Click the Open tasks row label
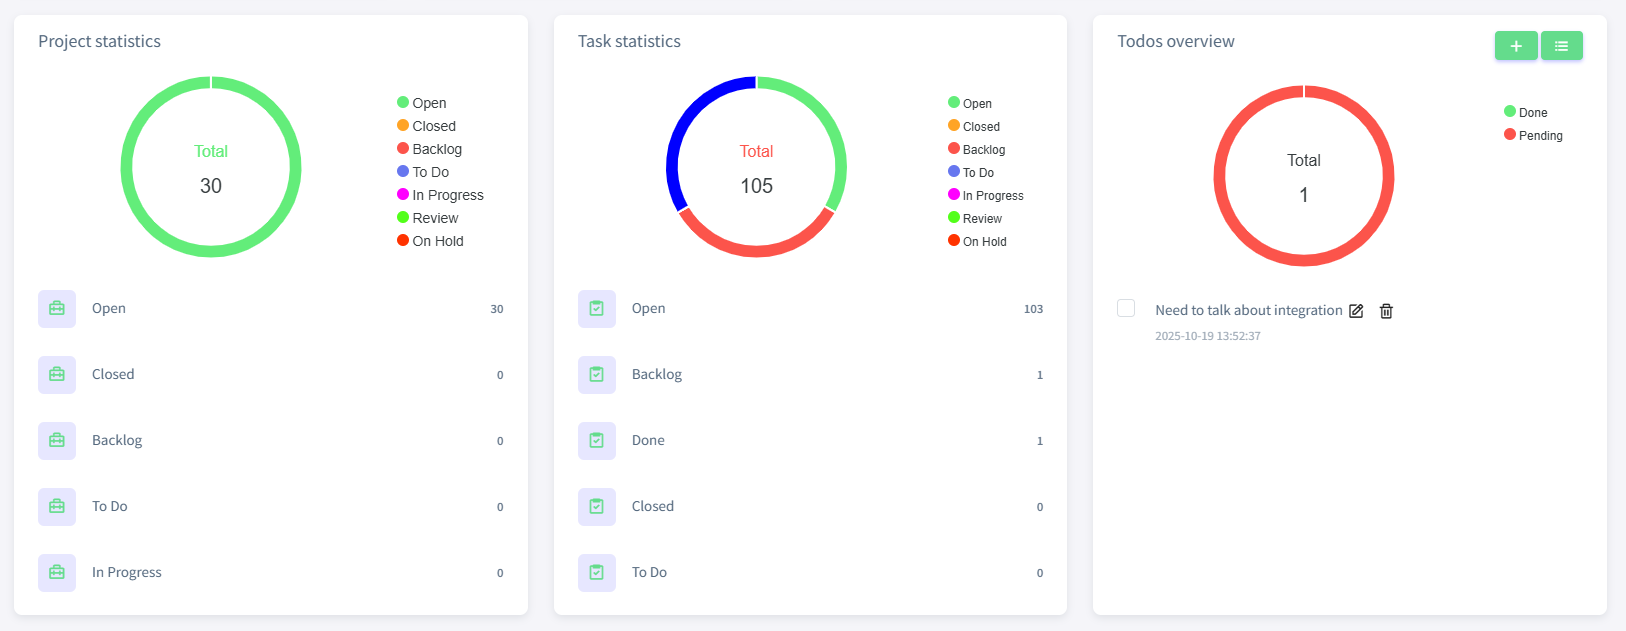 click(x=648, y=309)
